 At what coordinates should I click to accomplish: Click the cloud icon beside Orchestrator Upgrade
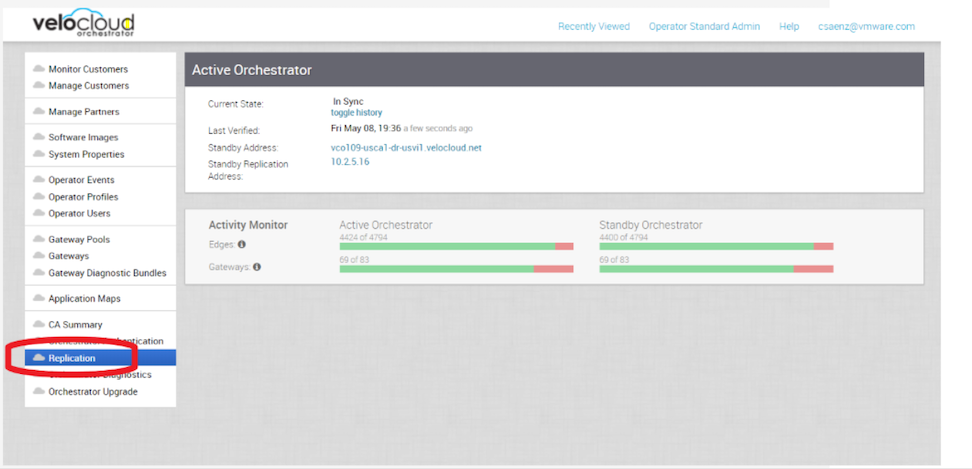point(38,392)
